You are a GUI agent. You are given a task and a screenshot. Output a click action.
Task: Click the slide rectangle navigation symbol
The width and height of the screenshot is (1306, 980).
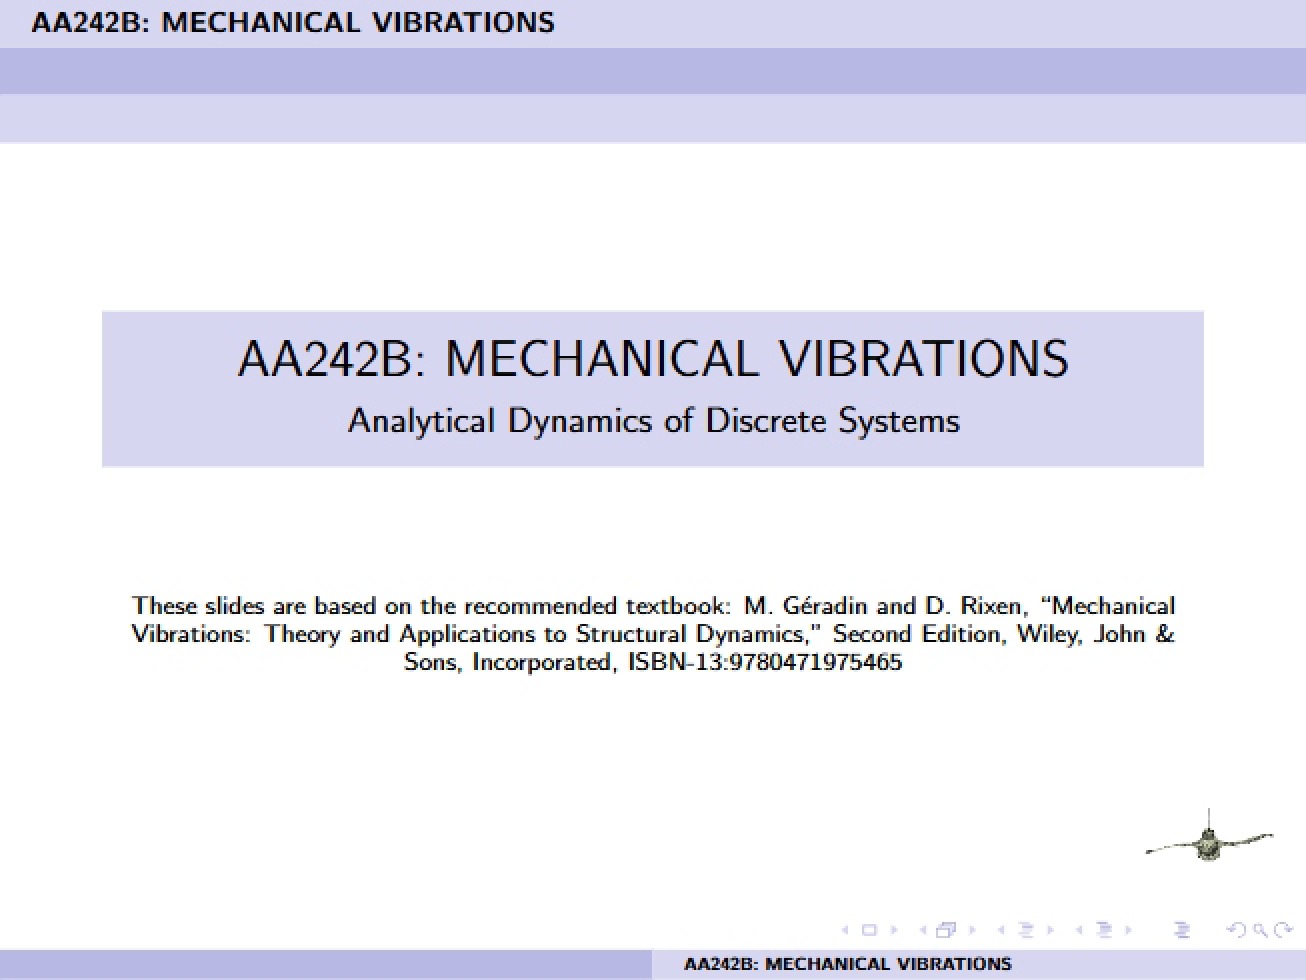tap(869, 930)
